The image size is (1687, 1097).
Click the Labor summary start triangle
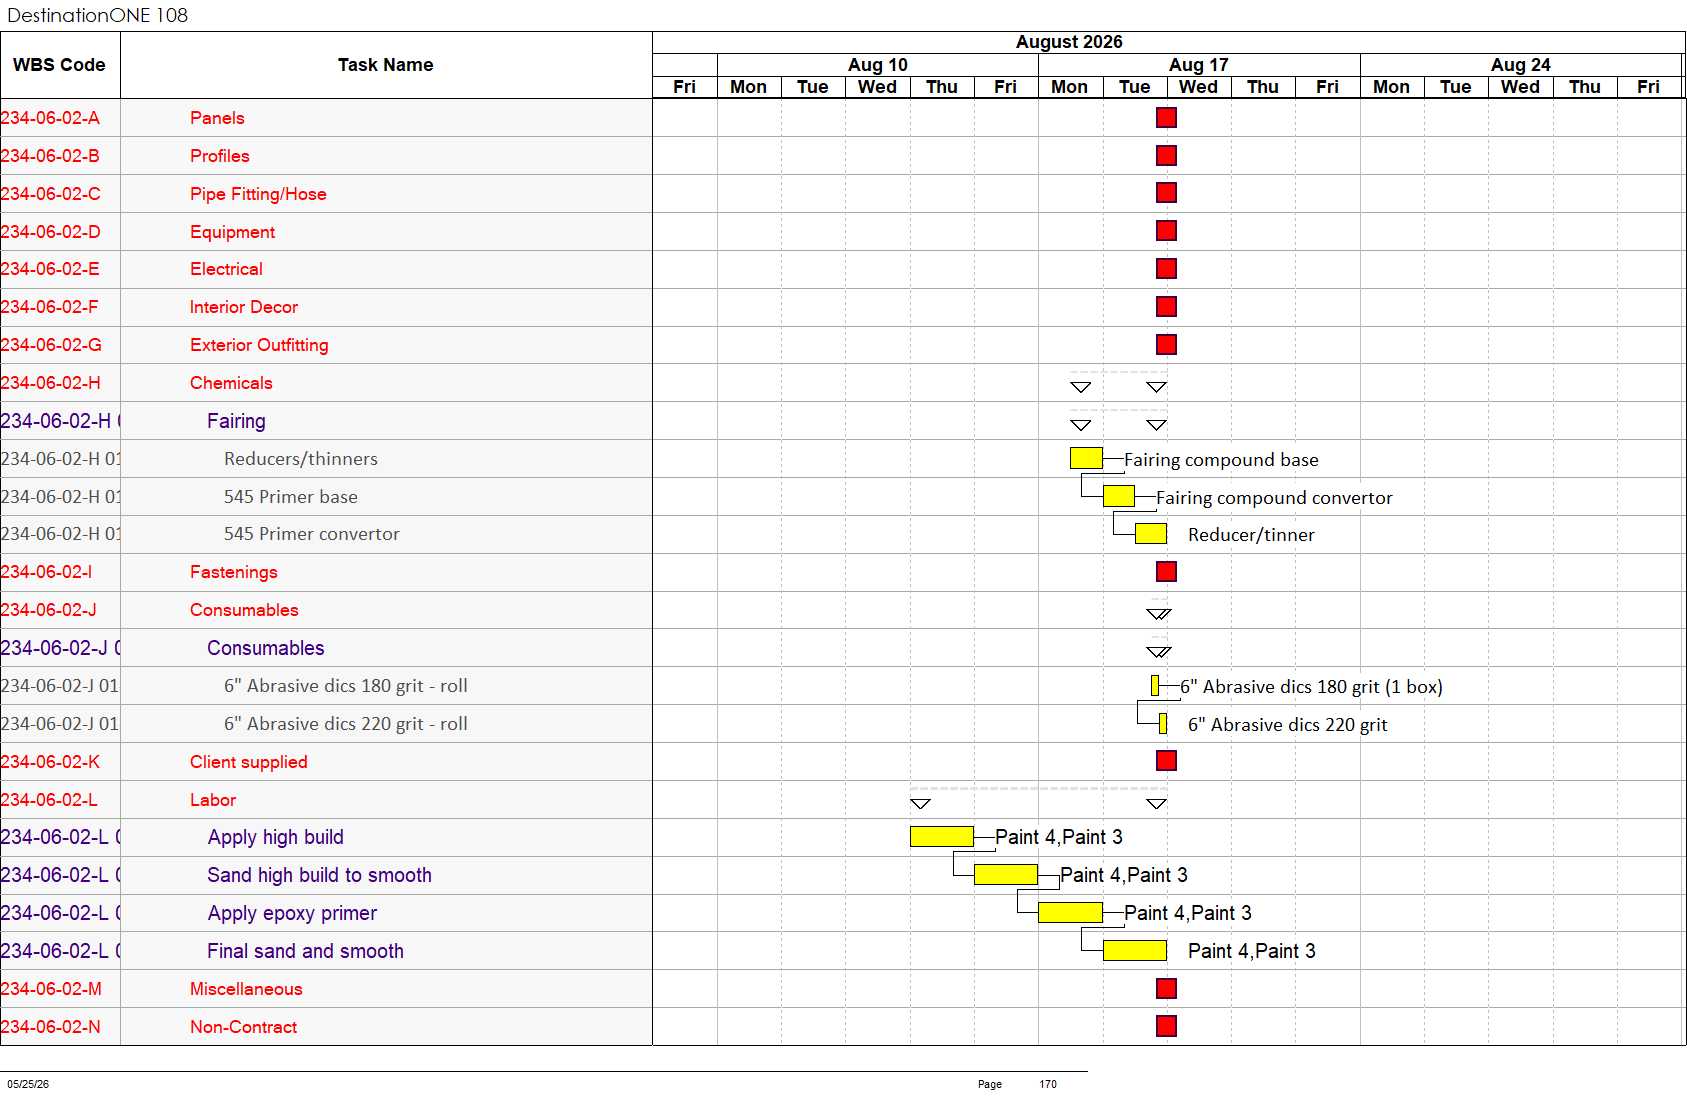[921, 804]
